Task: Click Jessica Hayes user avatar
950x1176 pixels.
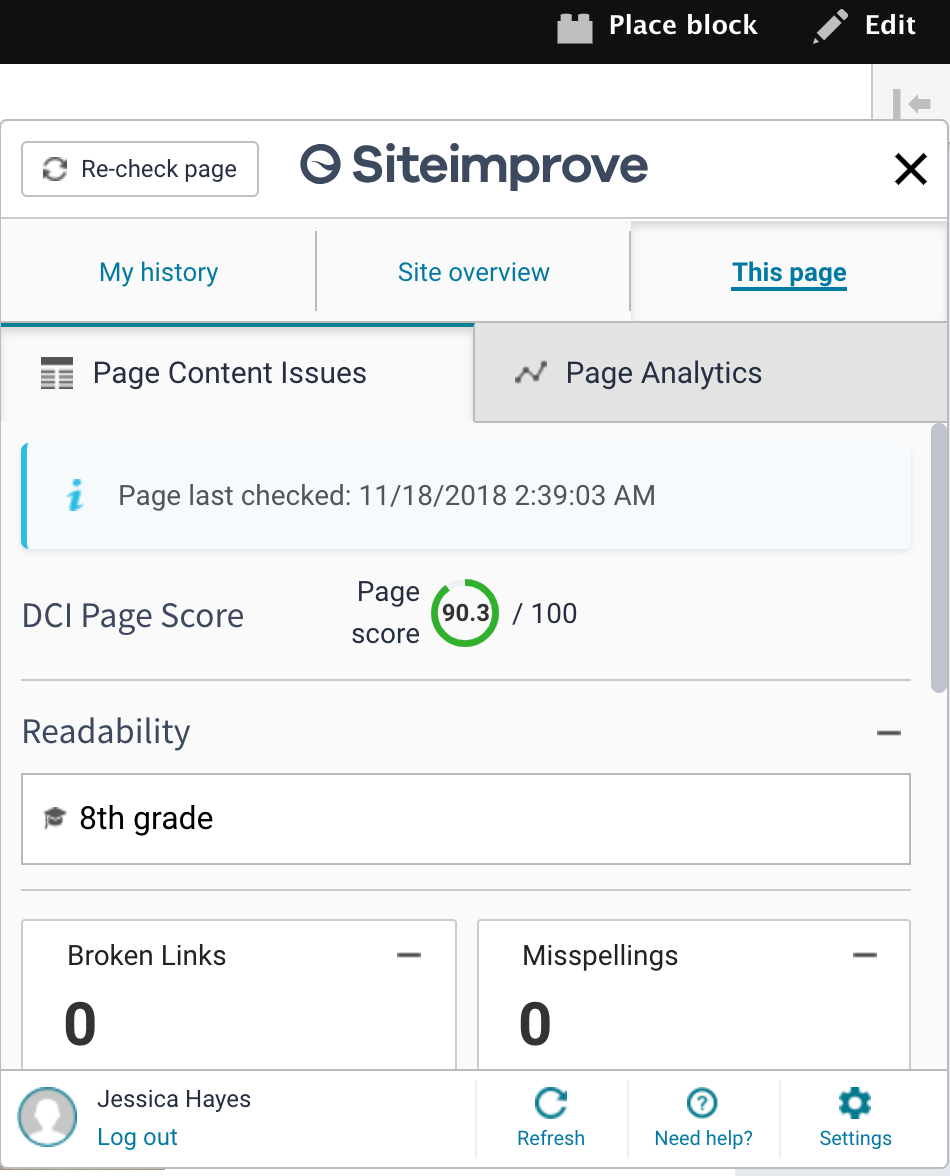Action: click(x=47, y=1117)
